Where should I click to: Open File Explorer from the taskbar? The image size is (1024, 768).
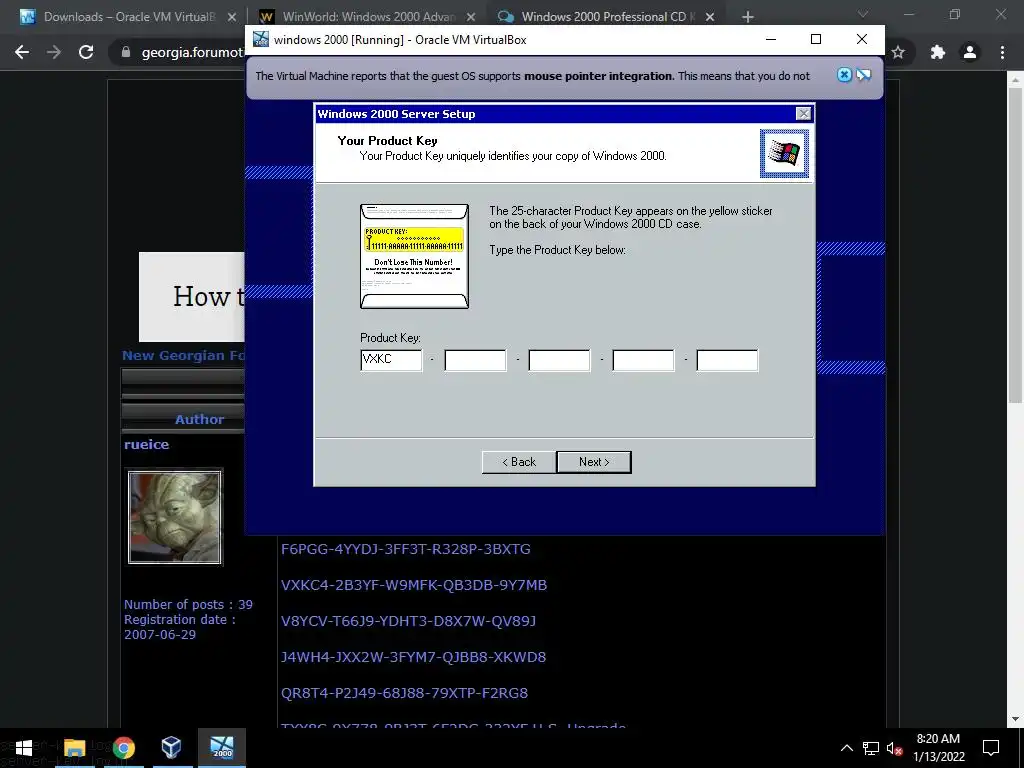click(74, 748)
